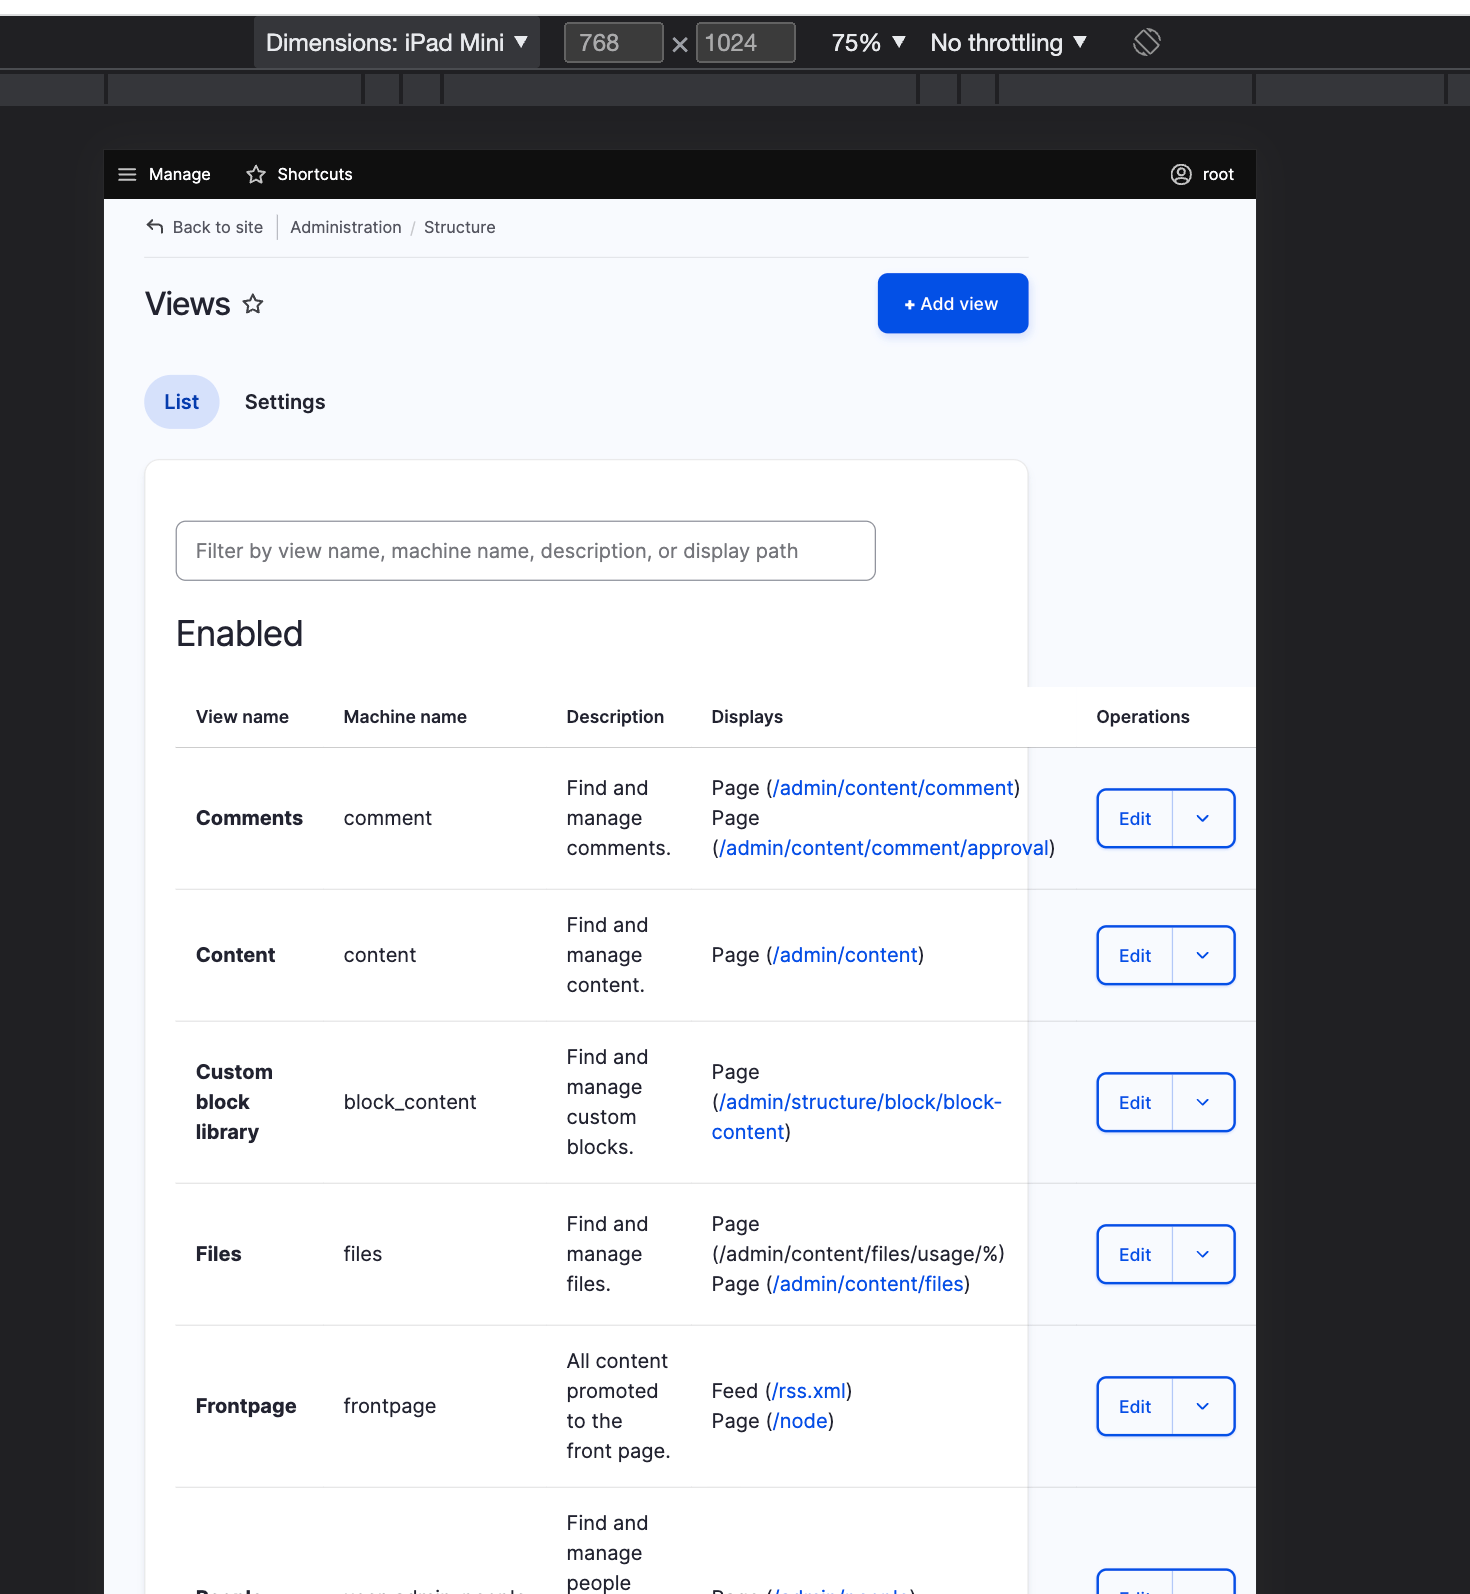Edit the Custom block library view
Viewport: 1470px width, 1594px height.
(x=1135, y=1102)
